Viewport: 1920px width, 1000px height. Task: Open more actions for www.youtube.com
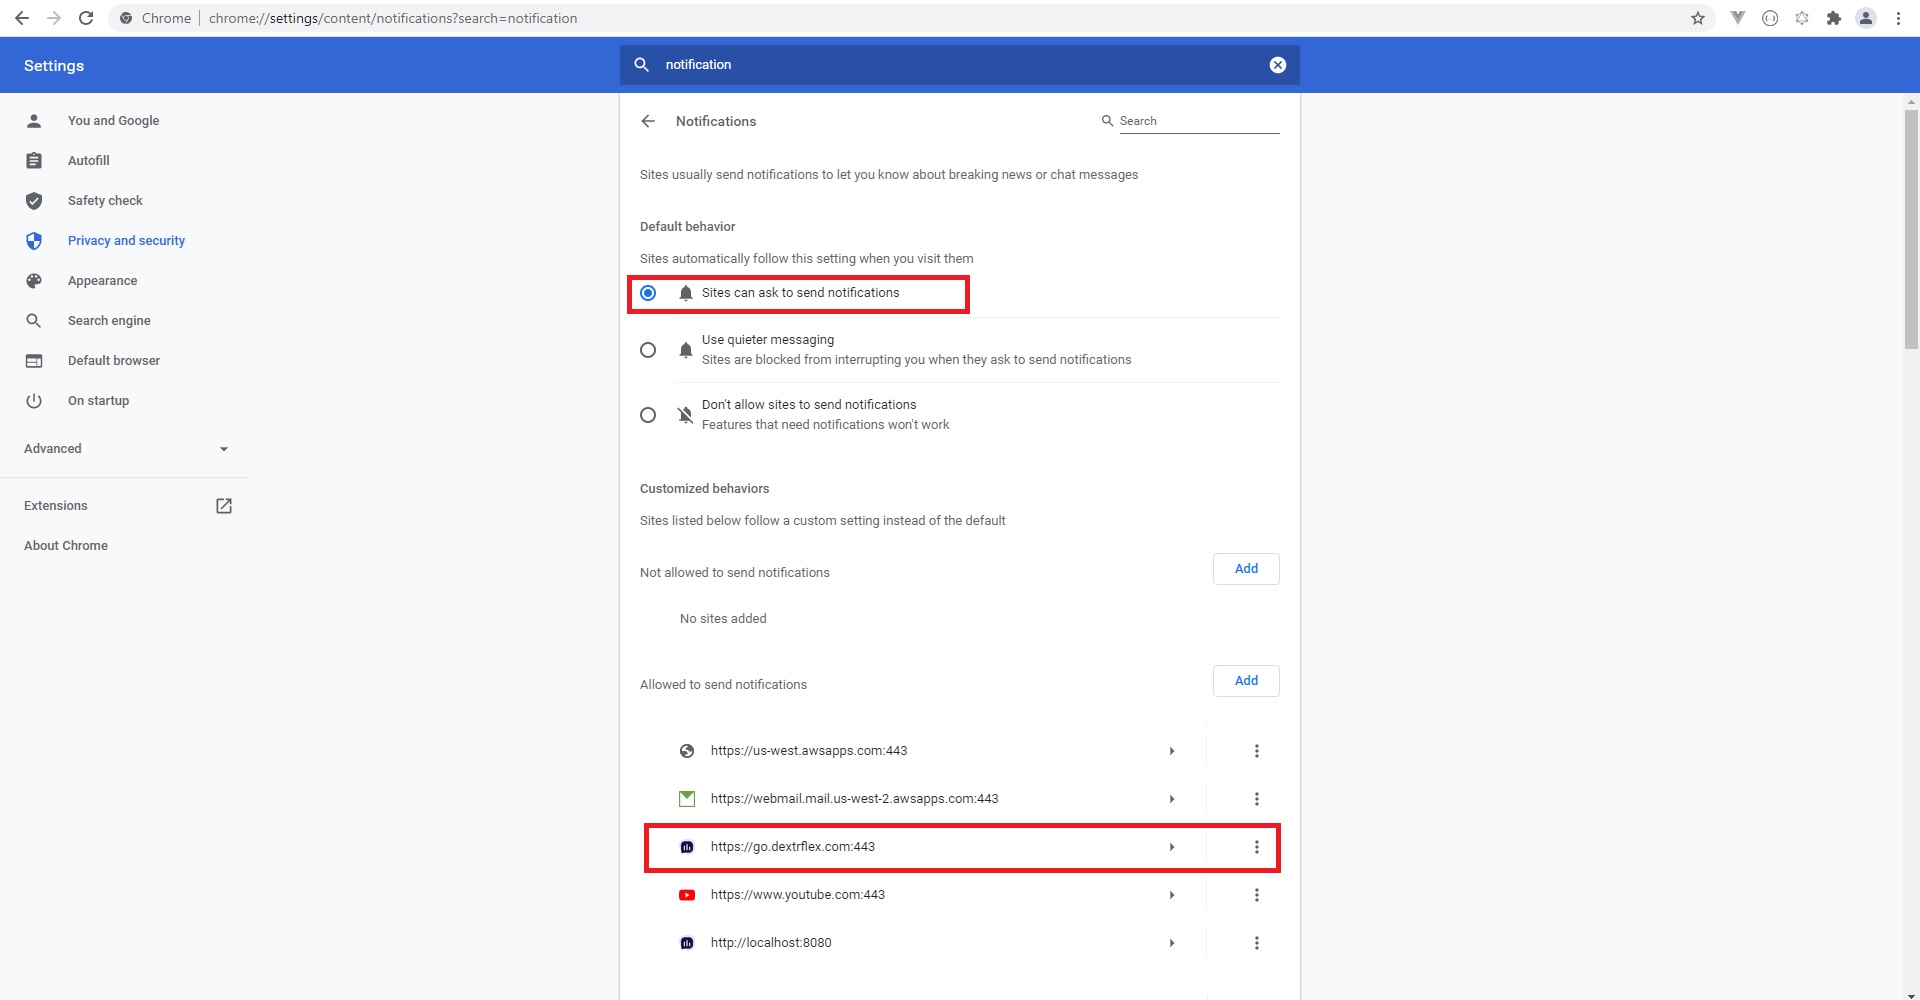point(1257,895)
